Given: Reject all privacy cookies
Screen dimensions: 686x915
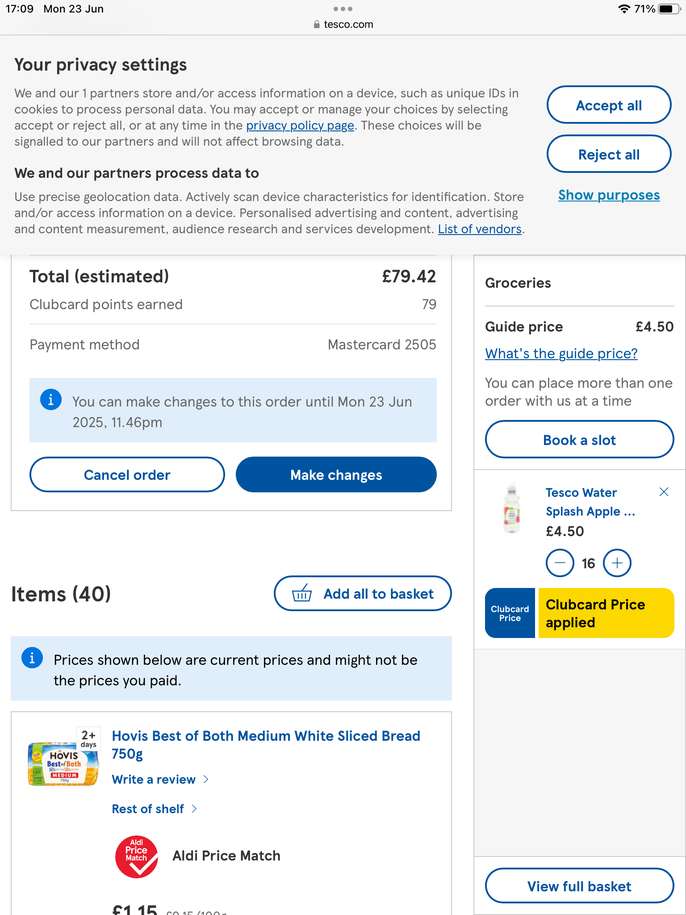Looking at the screenshot, I should pos(608,155).
